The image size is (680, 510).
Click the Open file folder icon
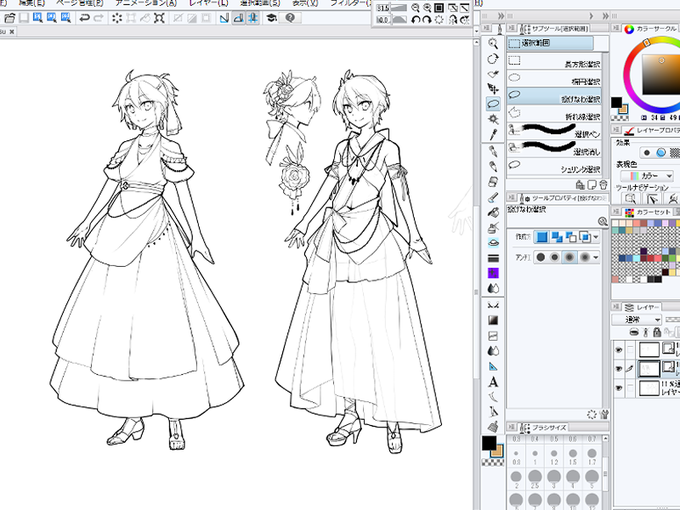pyautogui.click(x=10, y=18)
